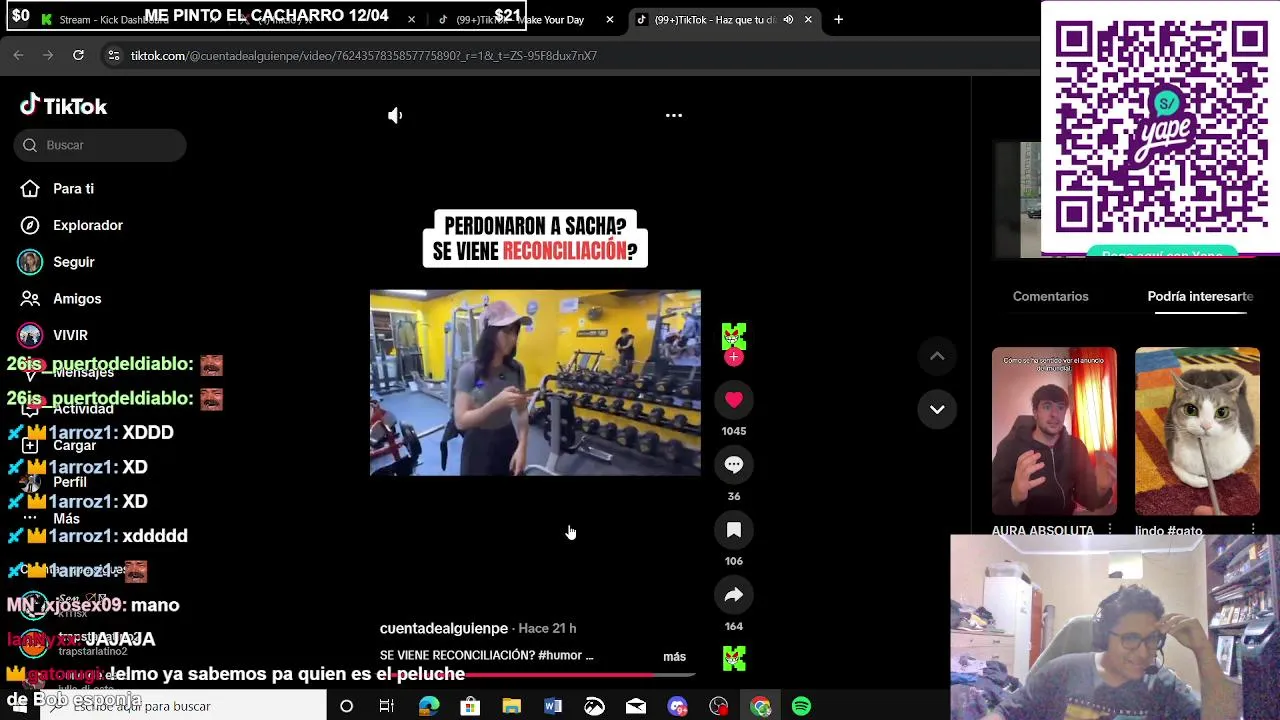Switch to the Comentarios tab
The height and width of the screenshot is (720, 1280).
pyautogui.click(x=1050, y=296)
